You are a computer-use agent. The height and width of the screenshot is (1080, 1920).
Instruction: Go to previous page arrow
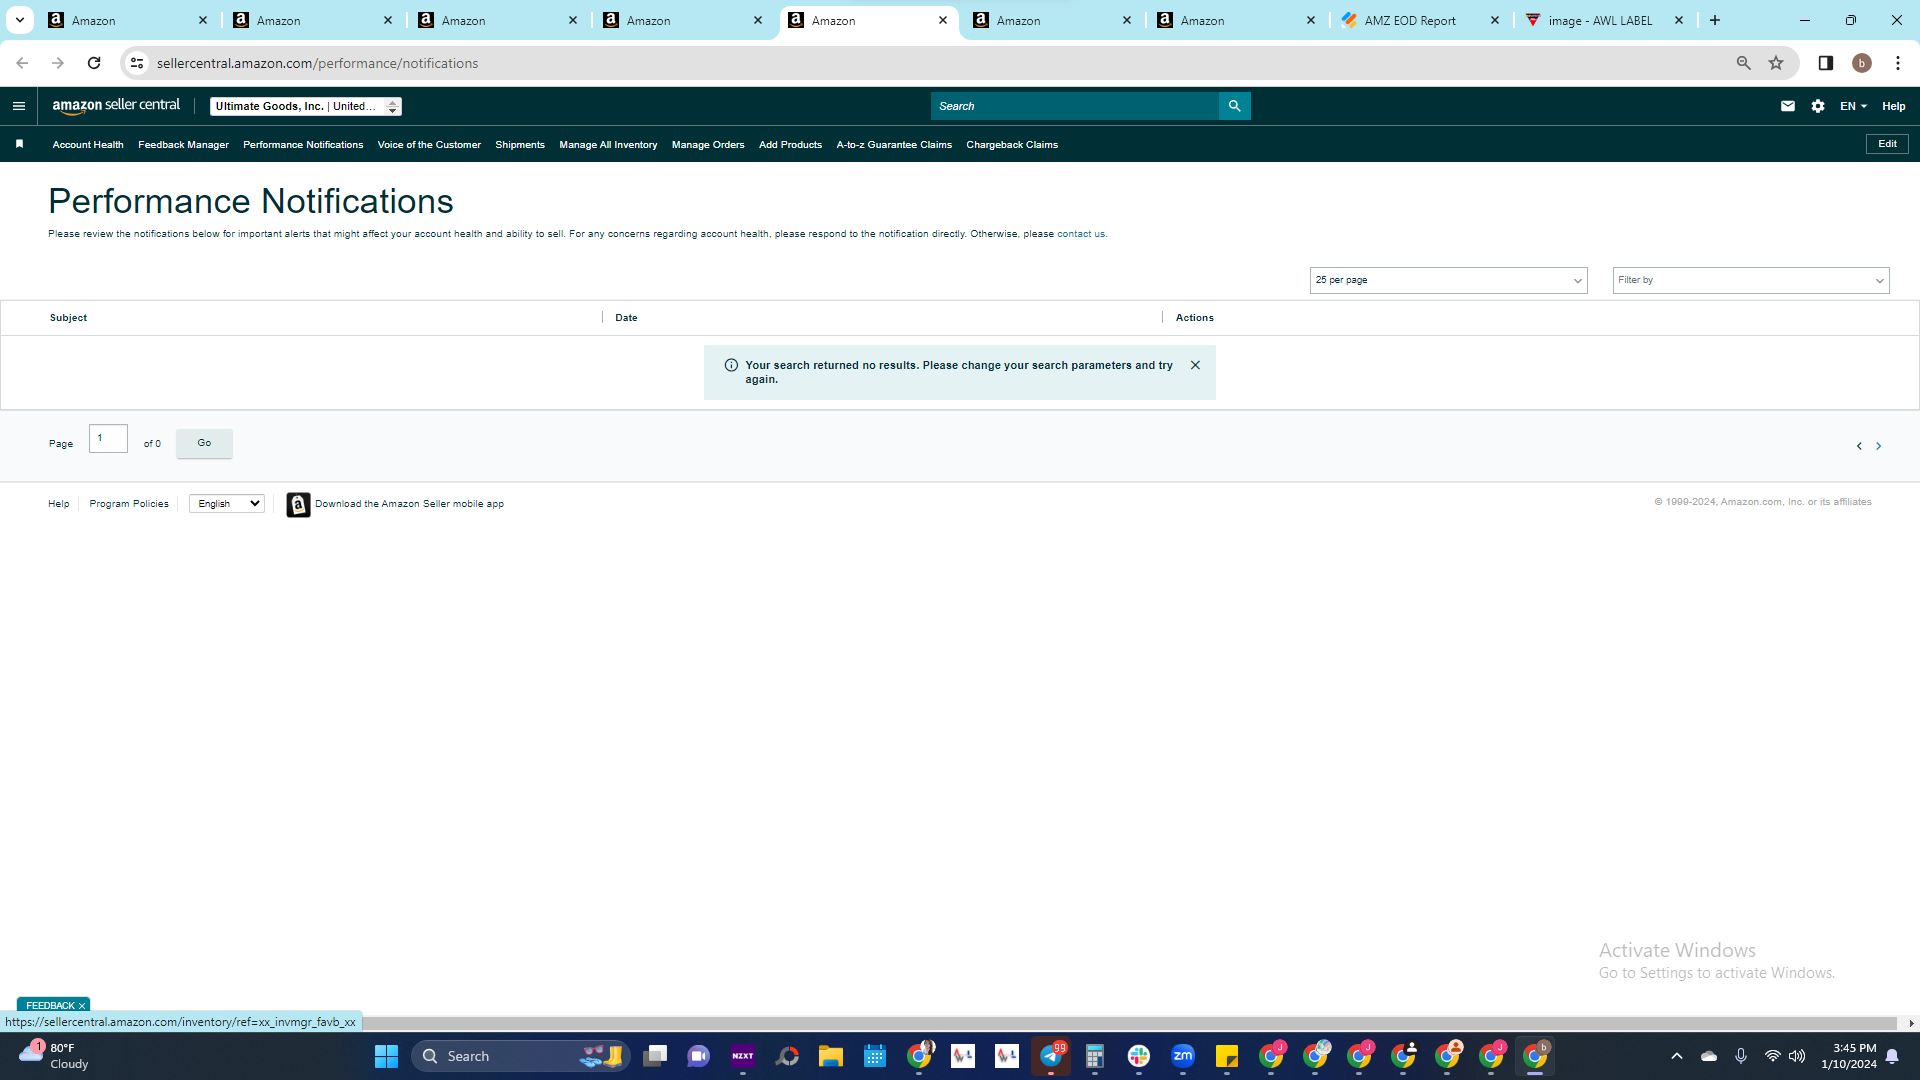[x=1859, y=446]
